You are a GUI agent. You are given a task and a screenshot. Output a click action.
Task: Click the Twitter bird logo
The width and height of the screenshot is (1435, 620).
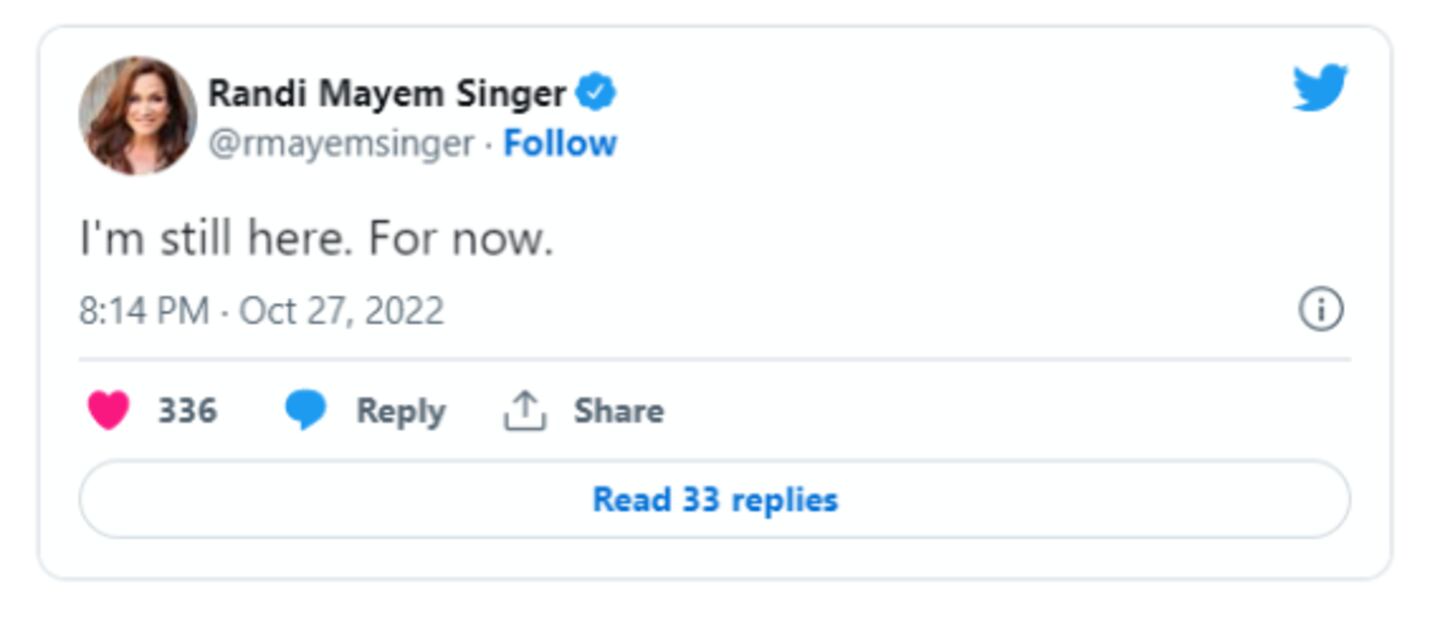[x=1319, y=88]
